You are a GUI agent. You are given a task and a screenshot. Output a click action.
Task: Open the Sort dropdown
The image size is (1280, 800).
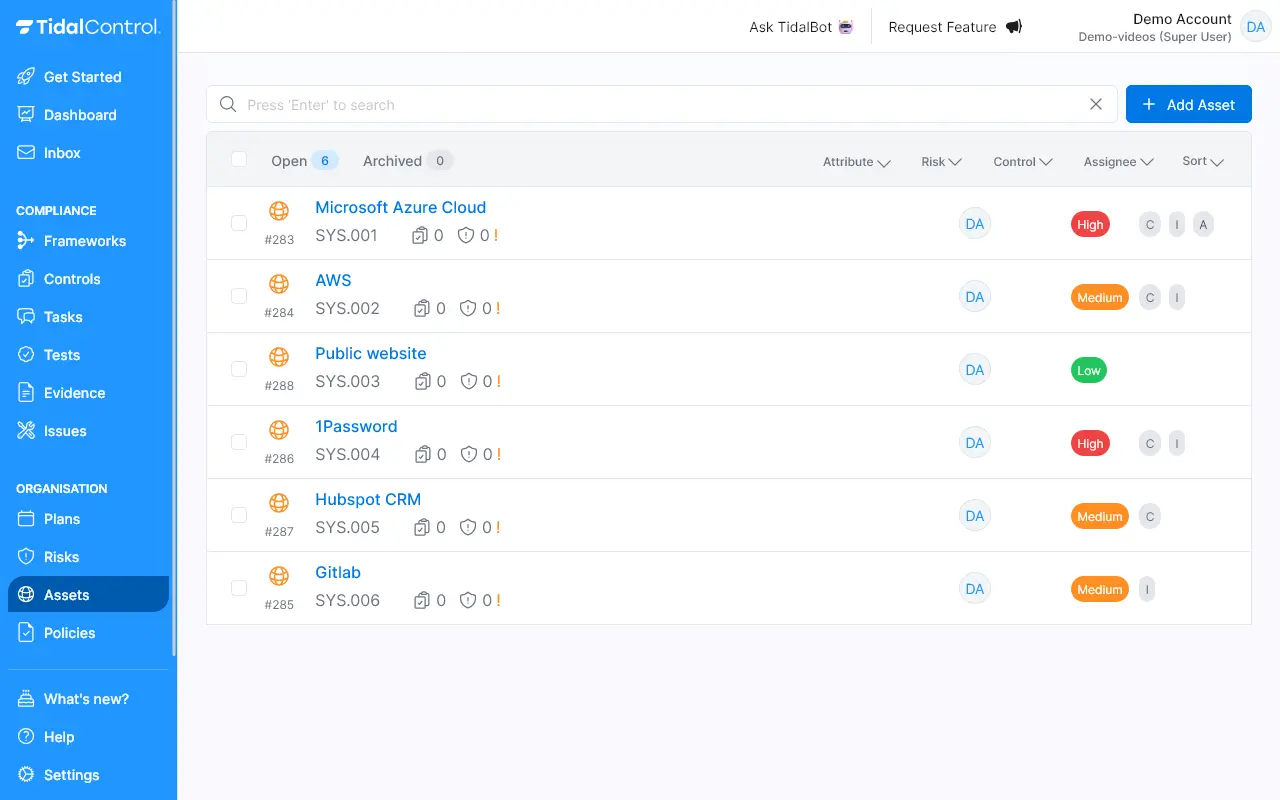pyautogui.click(x=1203, y=161)
